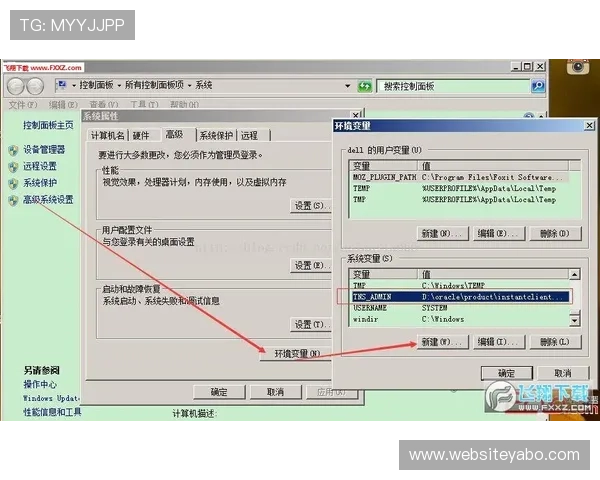Screen dimensions: 600x480
Task: Click 新建(N) under user variables
Action: (443, 233)
